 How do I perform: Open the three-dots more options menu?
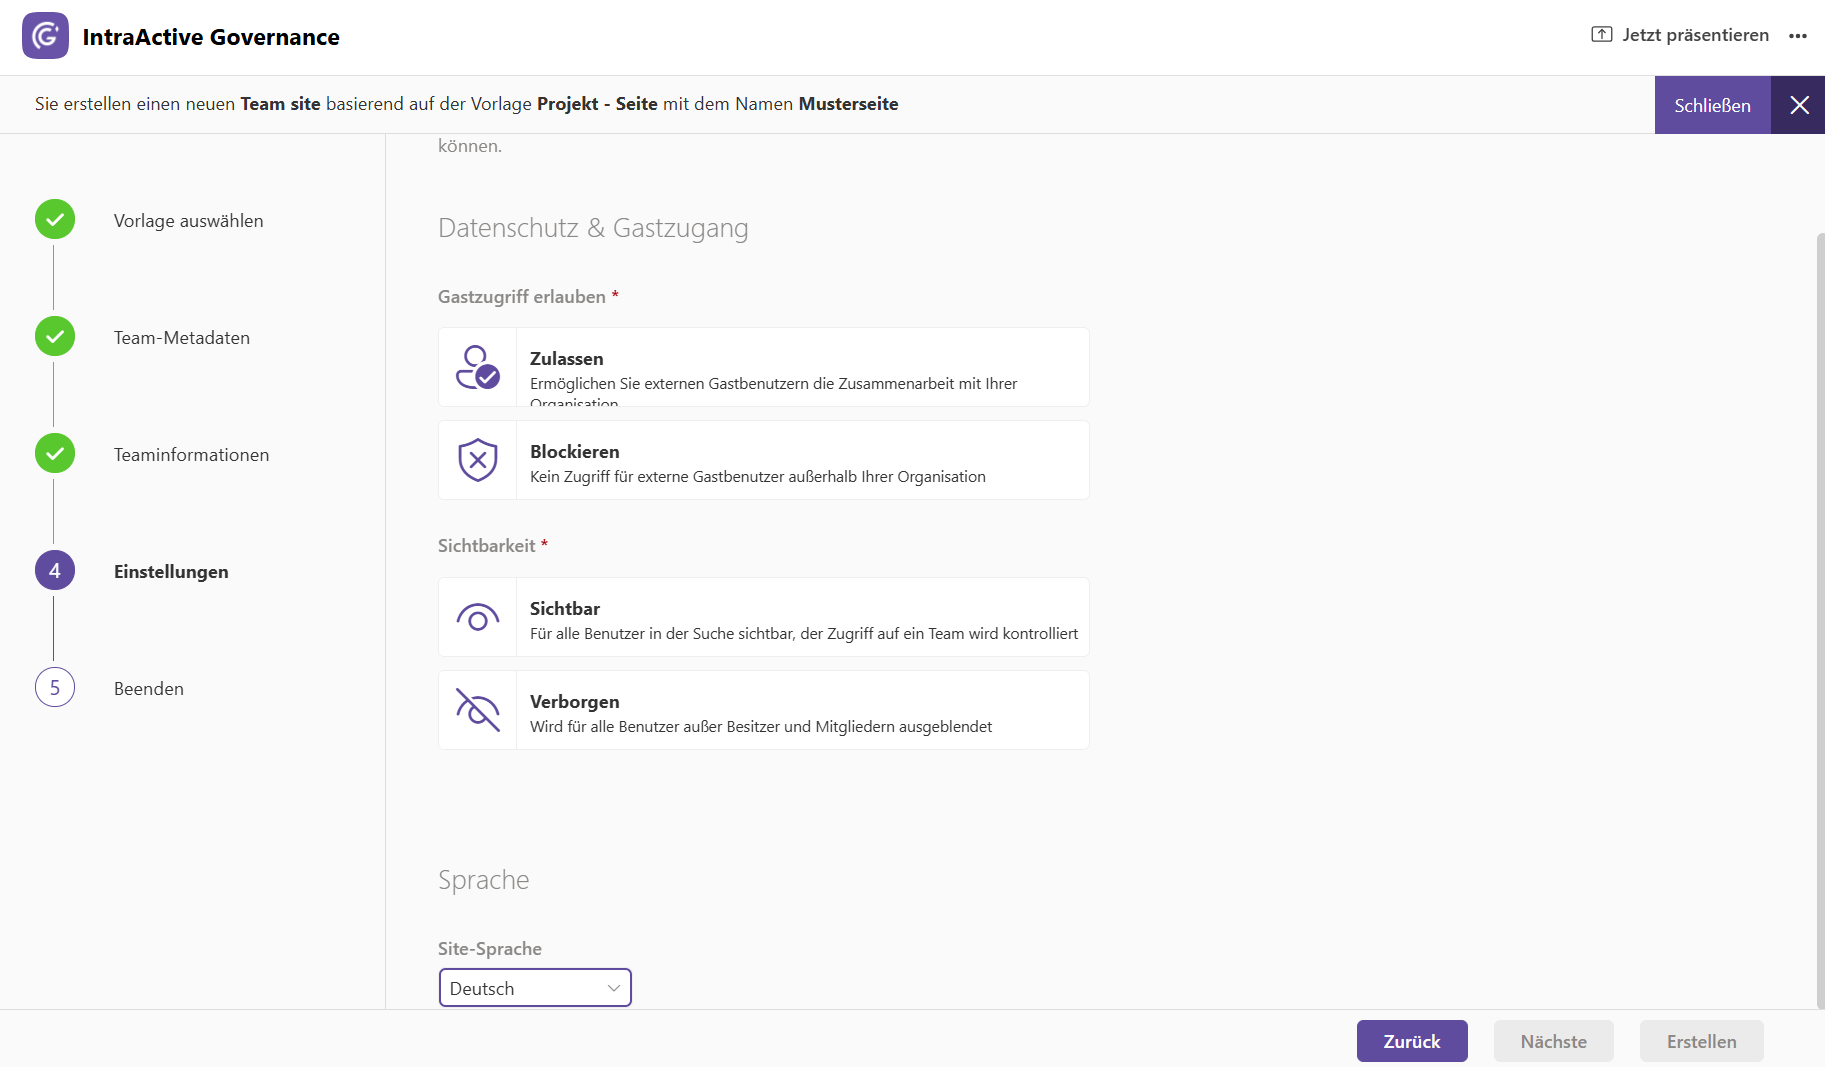(1798, 36)
